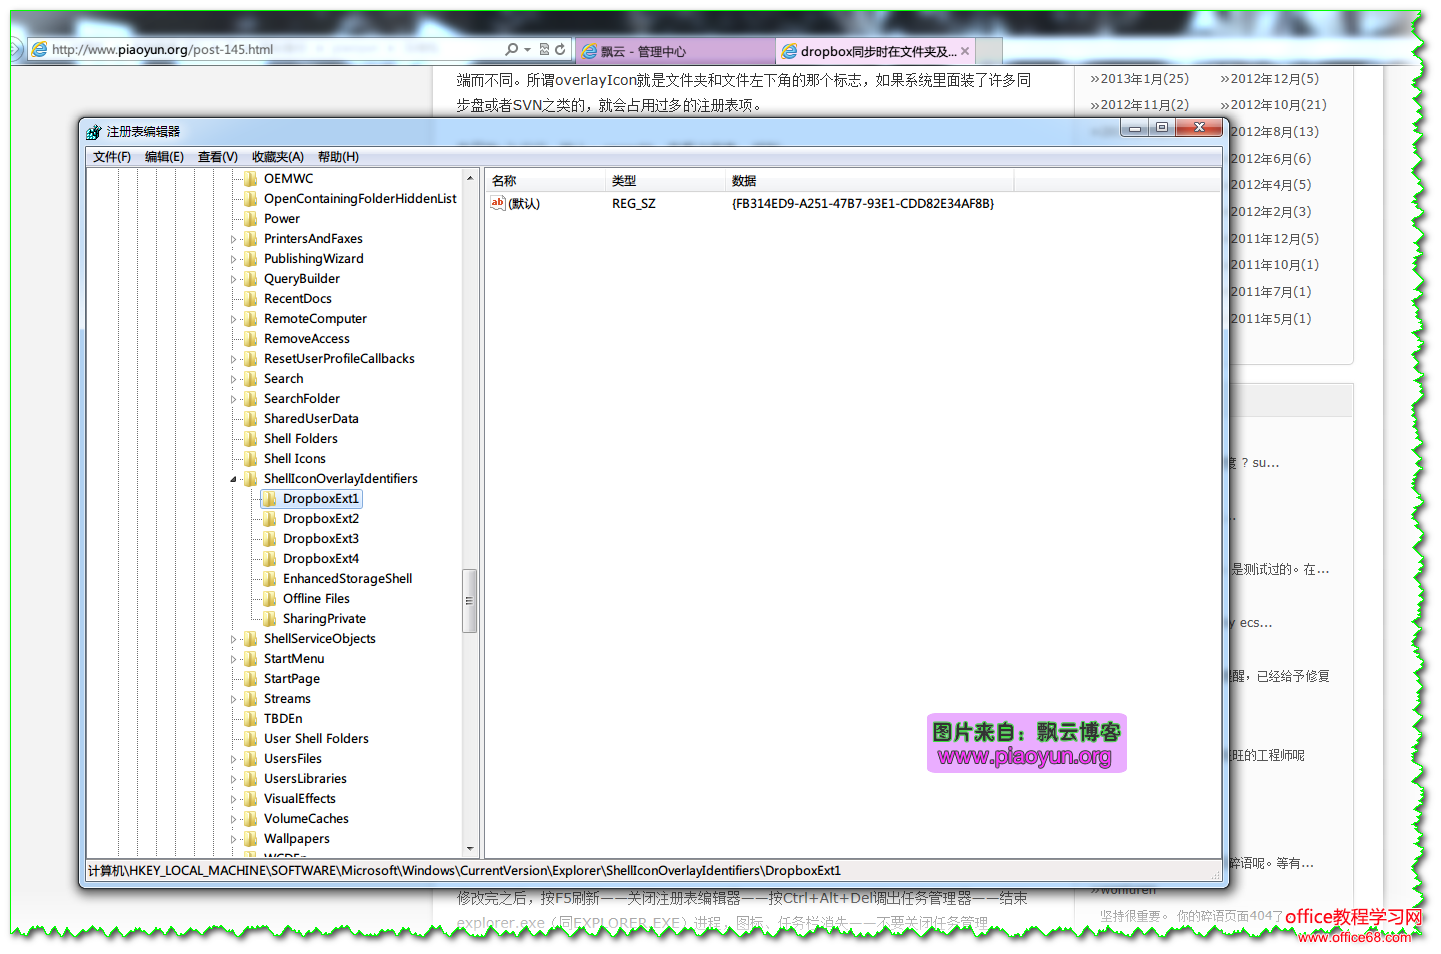The height and width of the screenshot is (954, 1441).
Task: Click the refresh icon in the address bar
Action: click(560, 49)
